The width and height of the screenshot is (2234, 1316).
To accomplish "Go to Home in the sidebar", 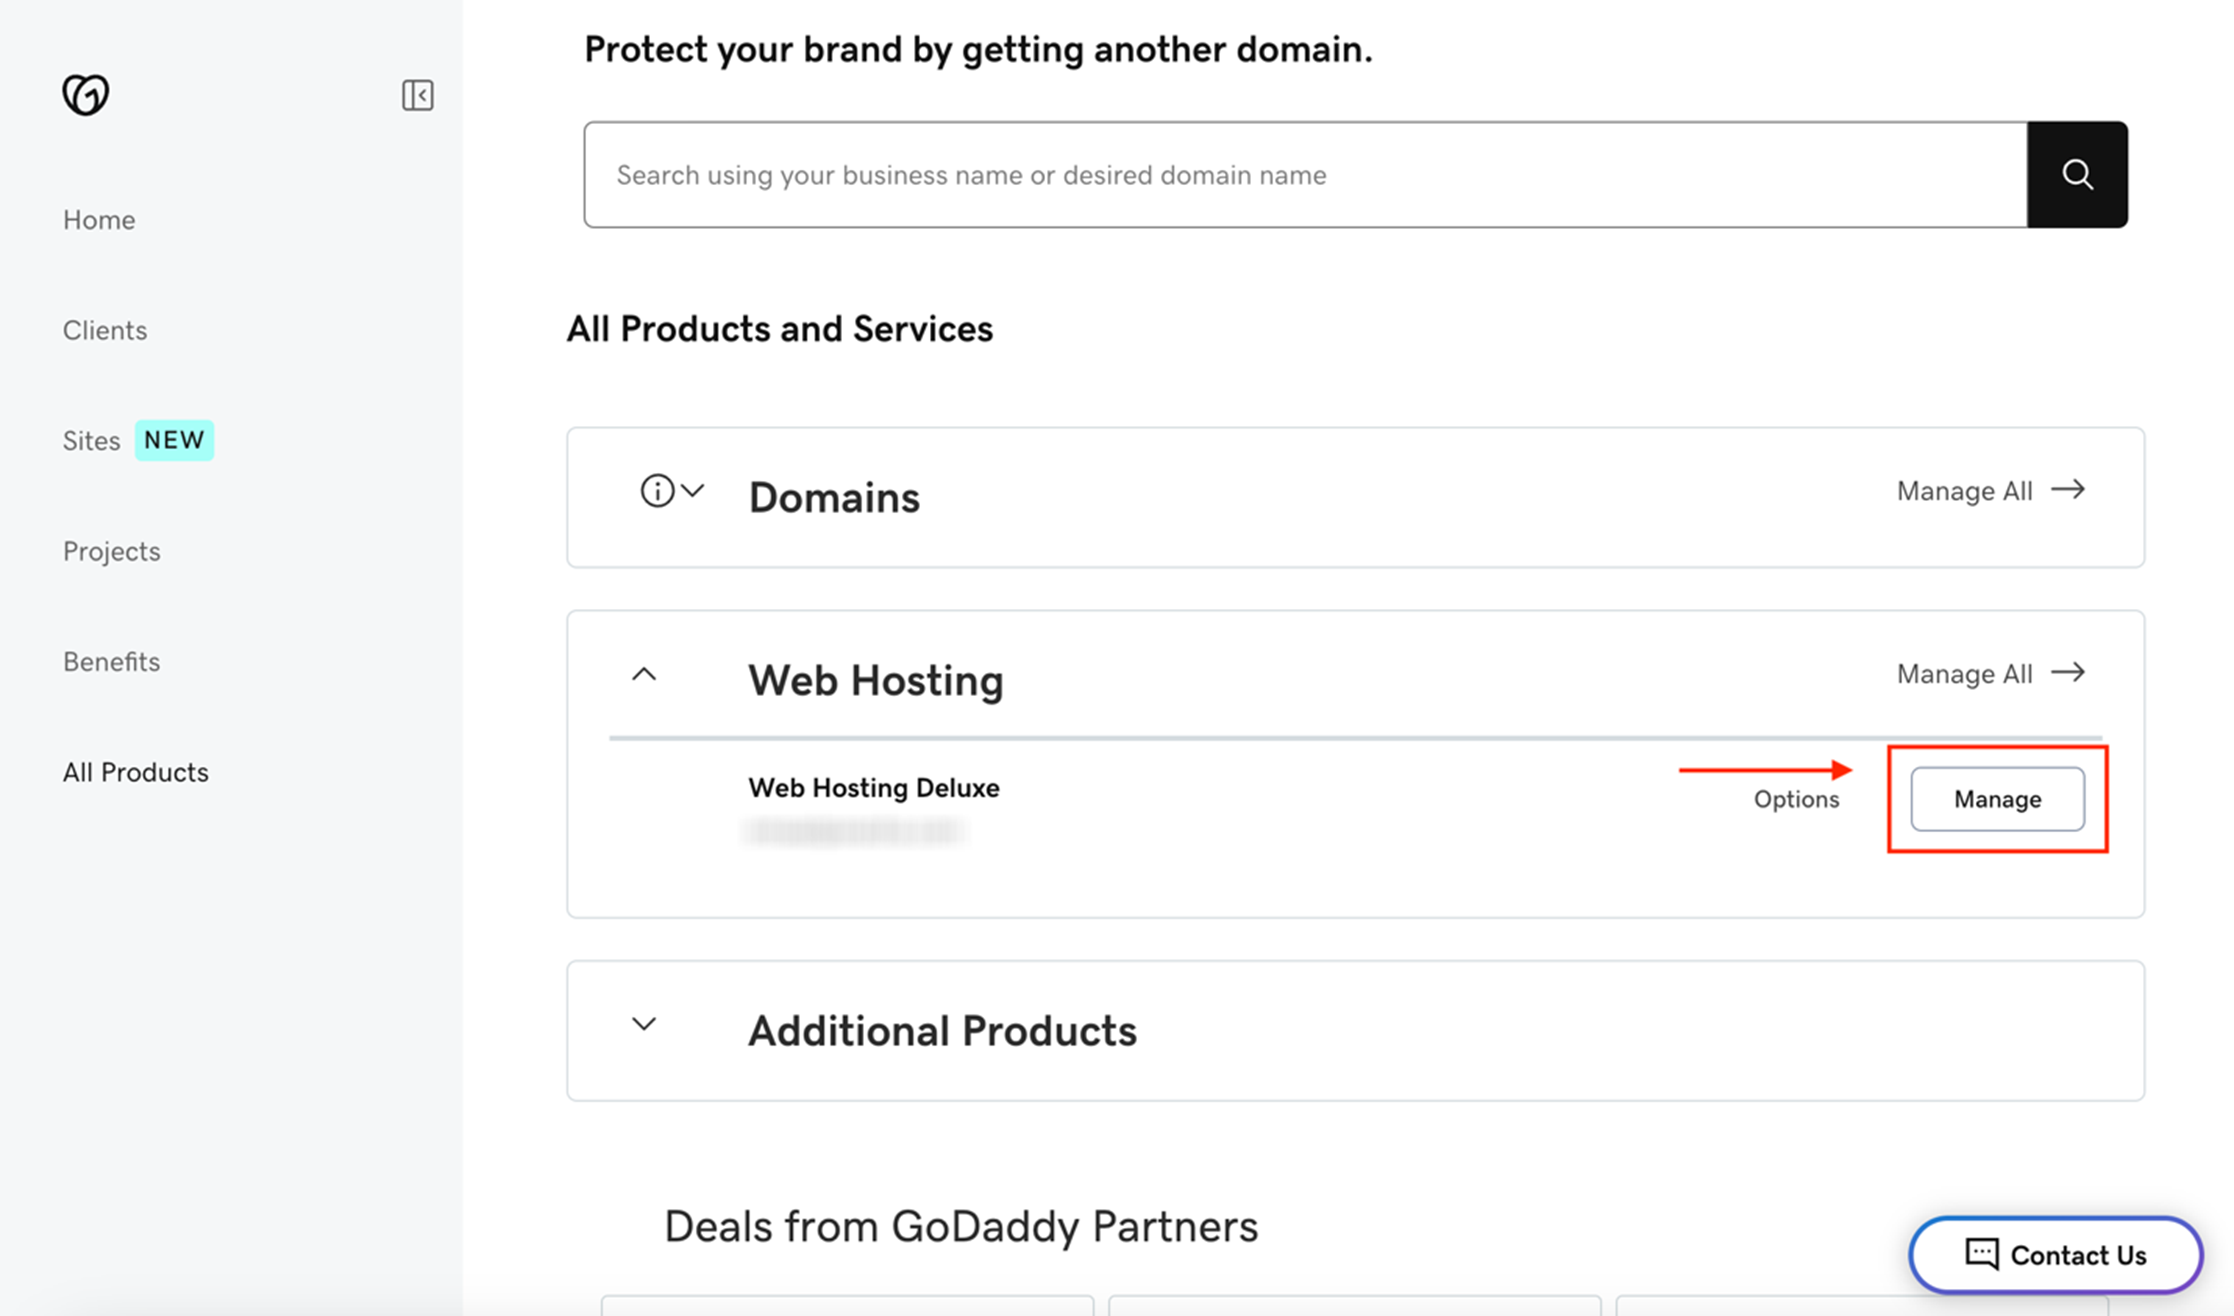I will click(x=99, y=220).
